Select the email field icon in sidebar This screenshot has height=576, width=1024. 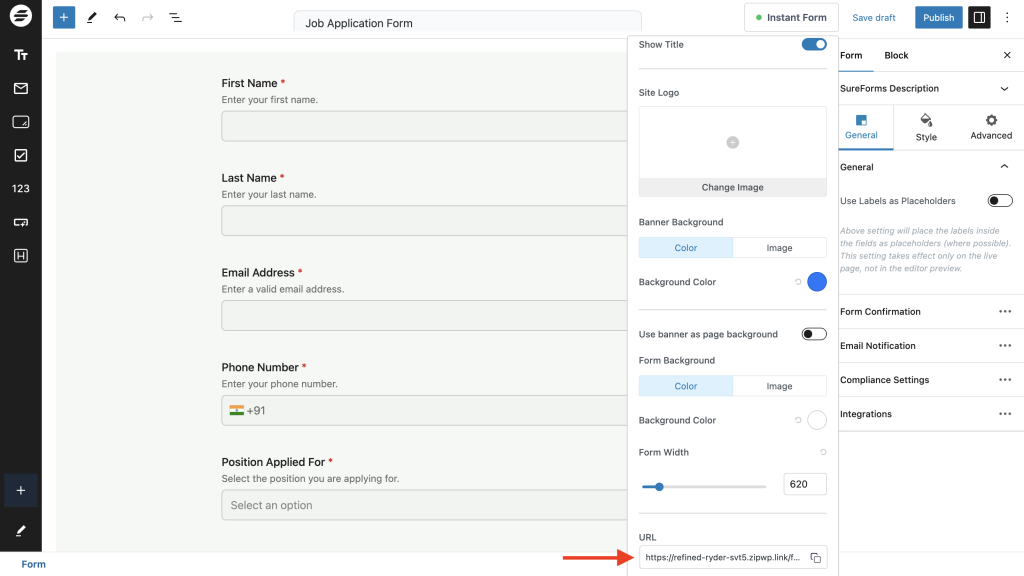tap(20, 89)
